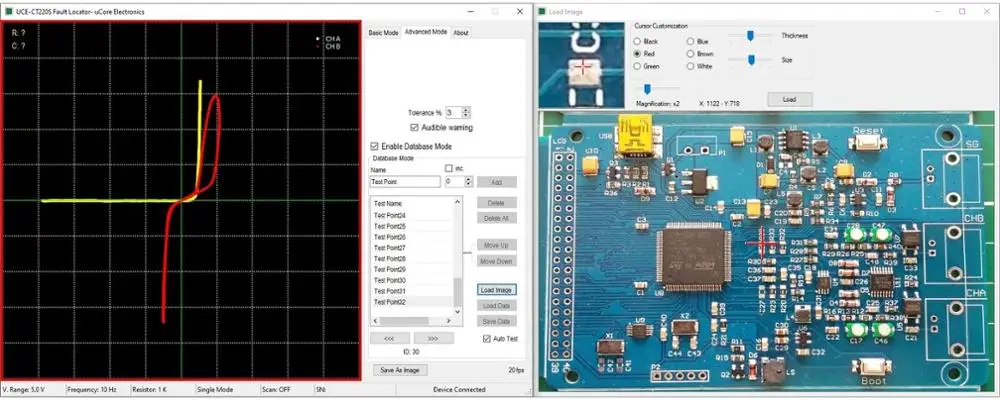
Task: Click the Save As Image button
Action: 399,370
